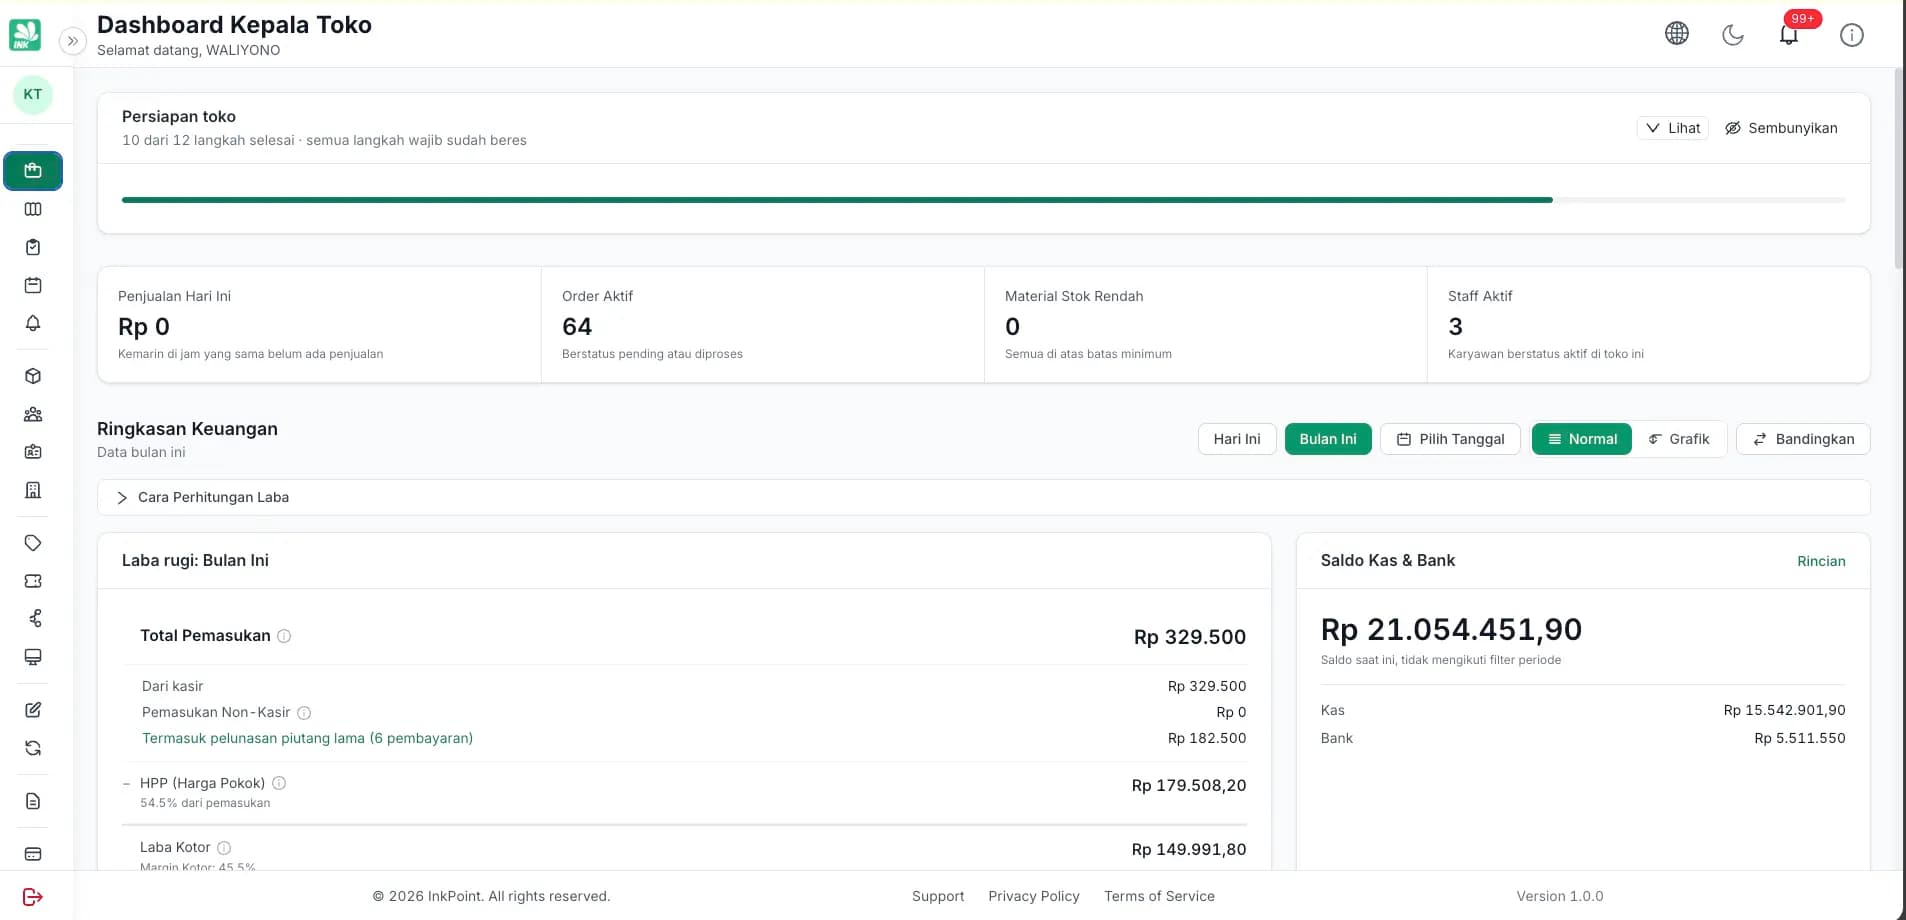Open the bell icon in the sidebar
Screen dimensions: 1906x920
pos(33,323)
